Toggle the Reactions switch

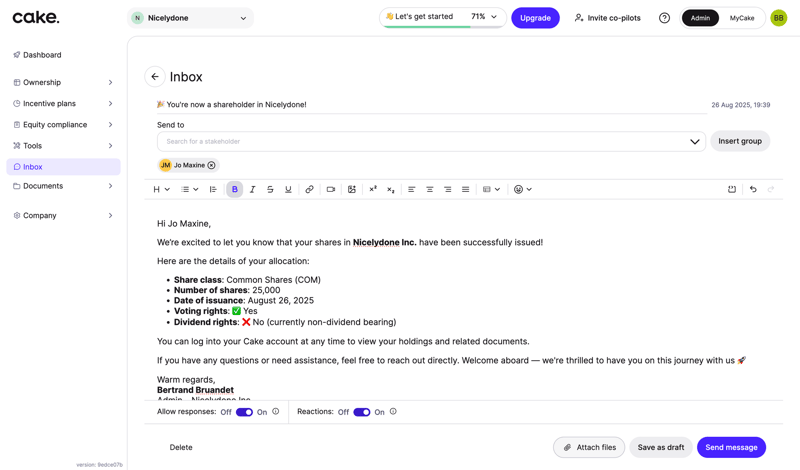[x=361, y=412]
